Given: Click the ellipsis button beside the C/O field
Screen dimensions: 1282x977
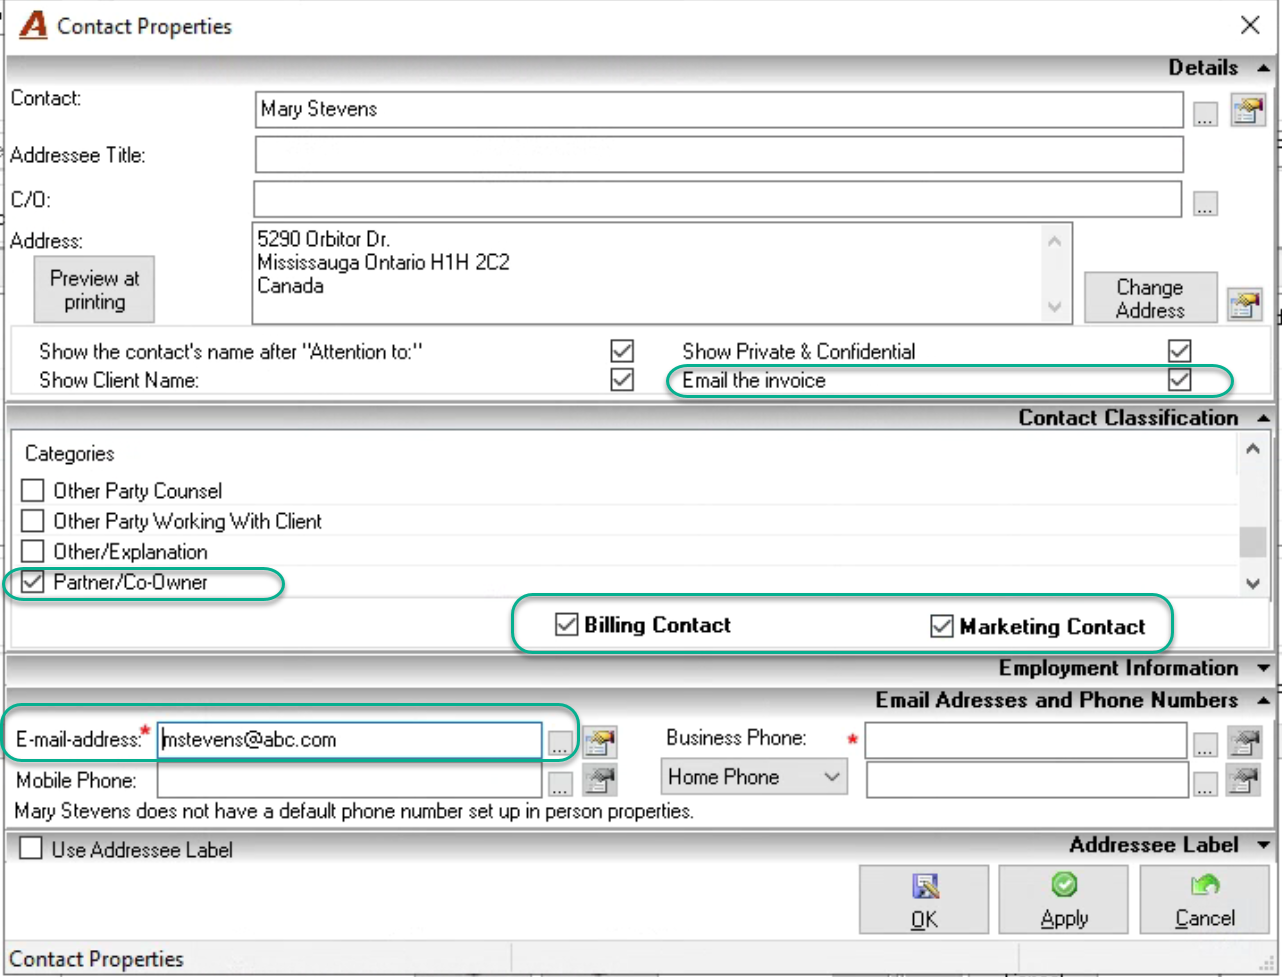Looking at the screenshot, I should [1205, 203].
